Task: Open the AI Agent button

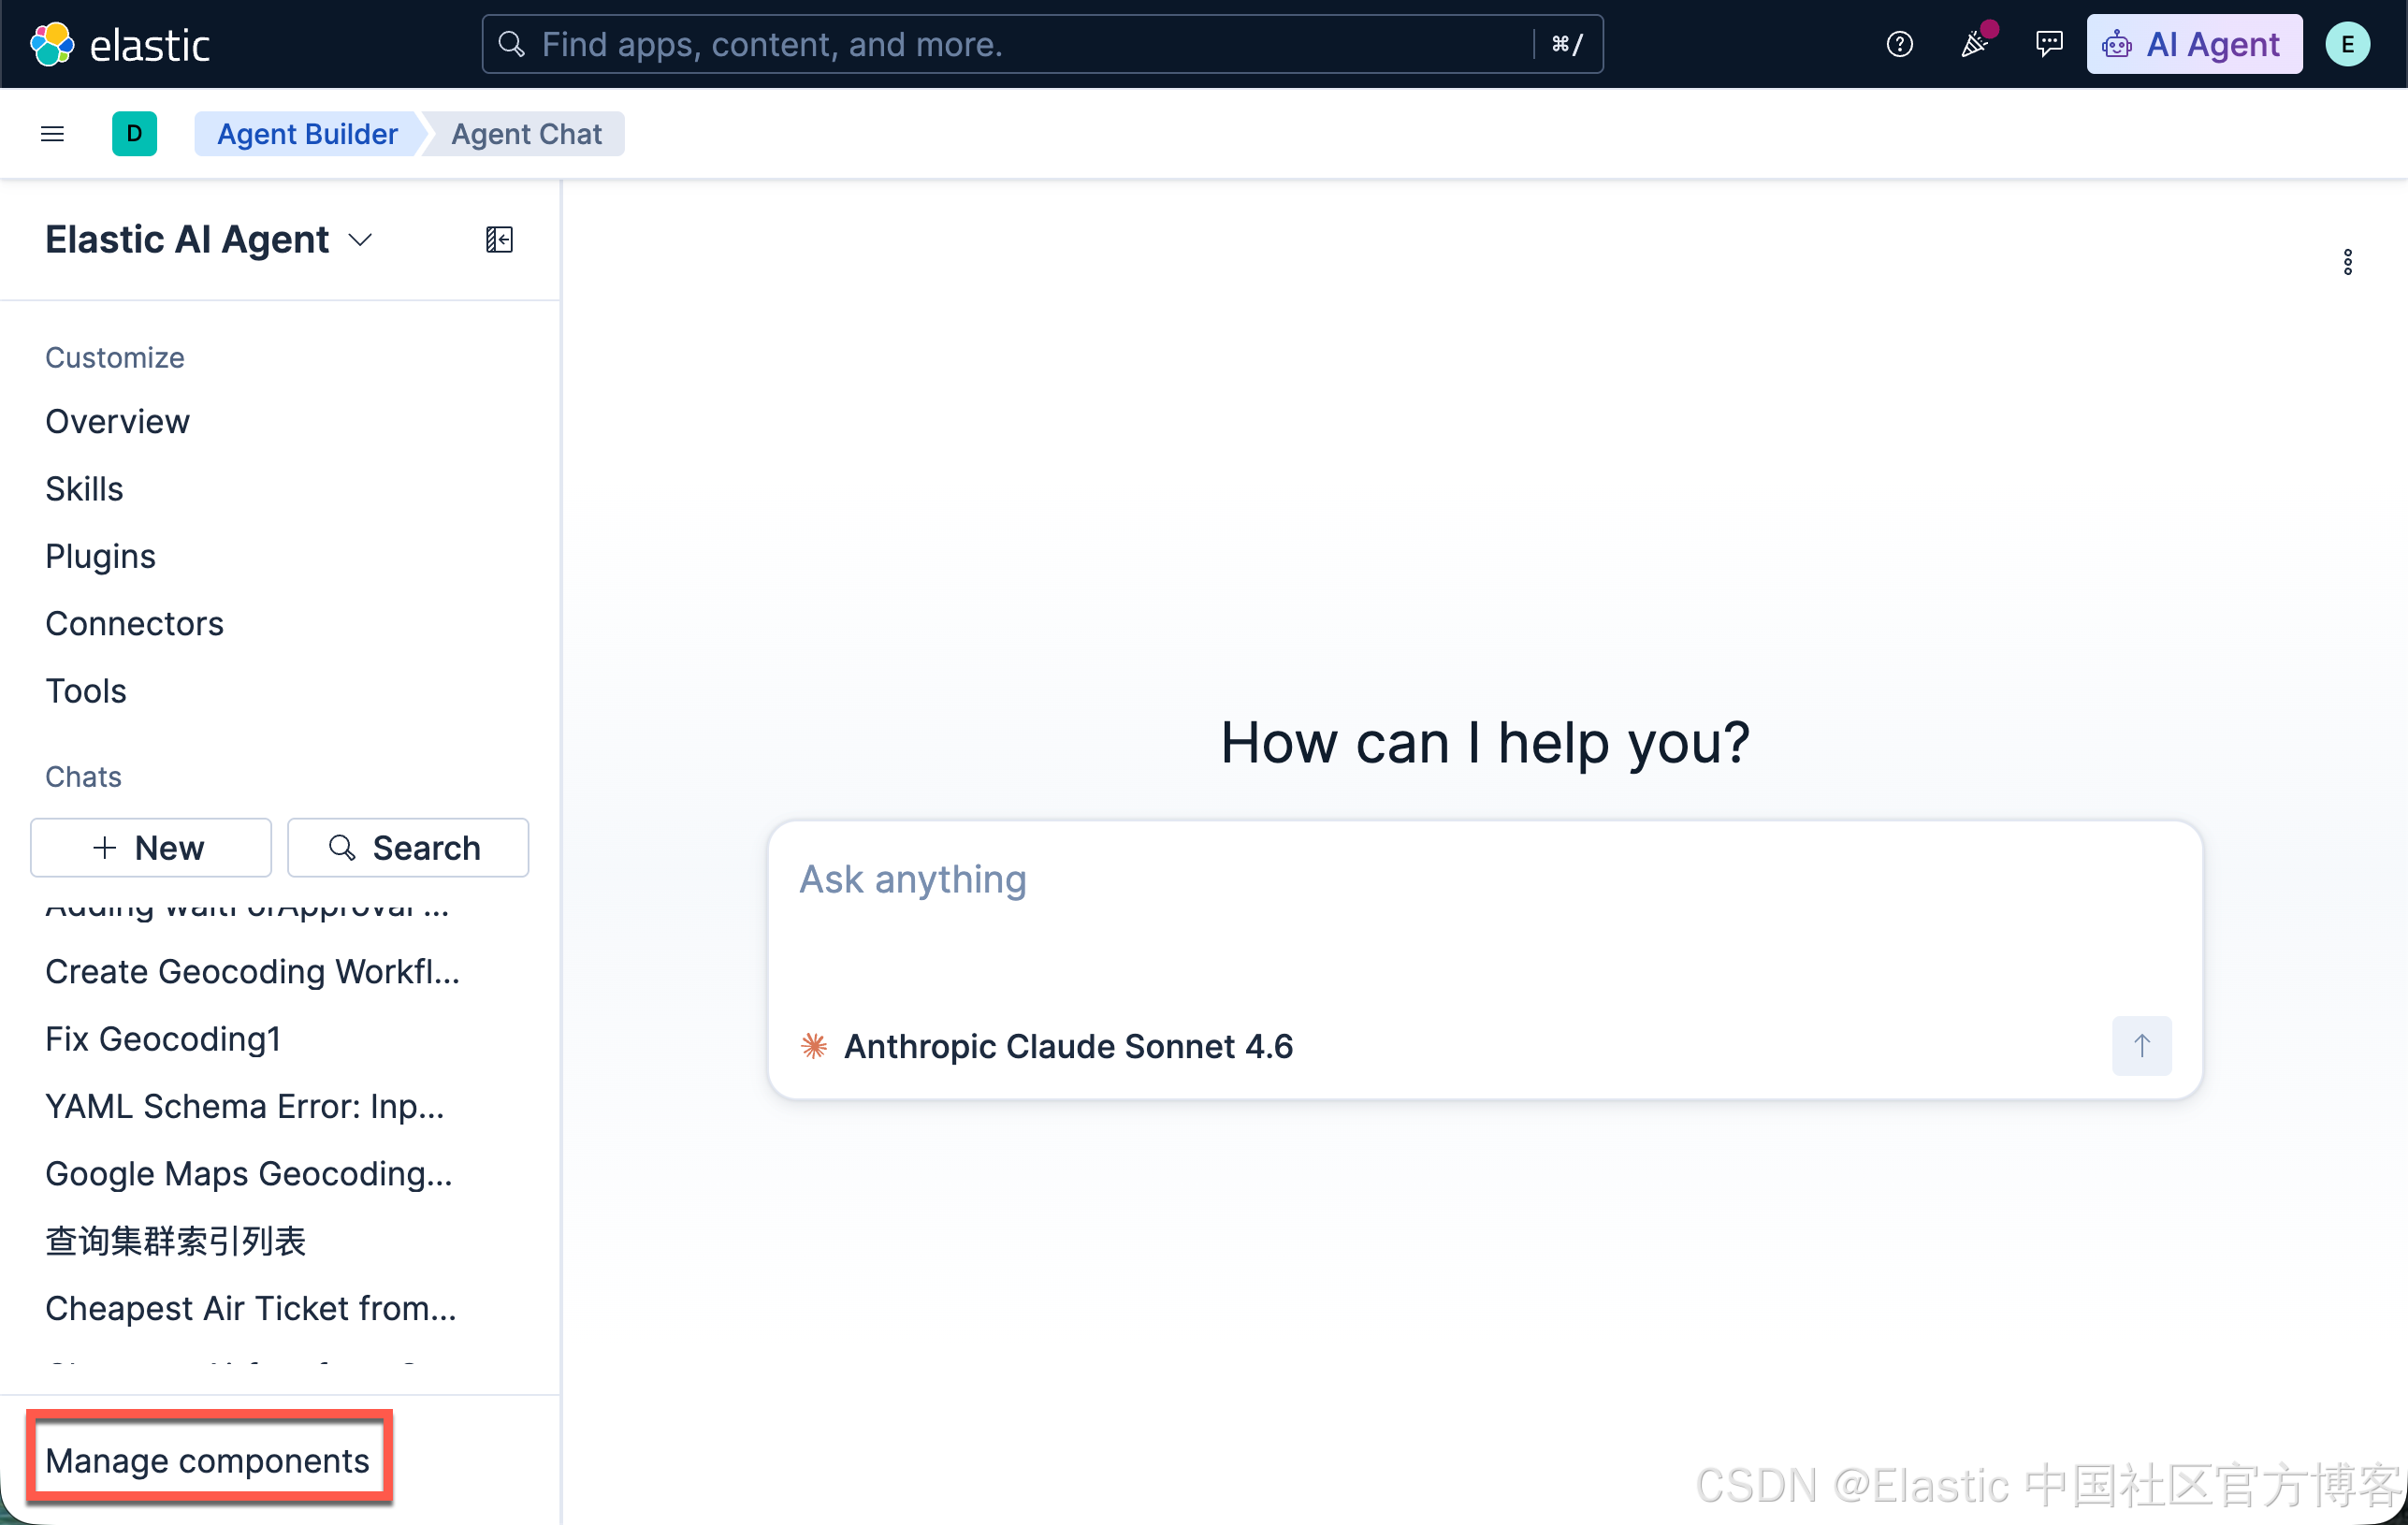Action: (2194, 44)
